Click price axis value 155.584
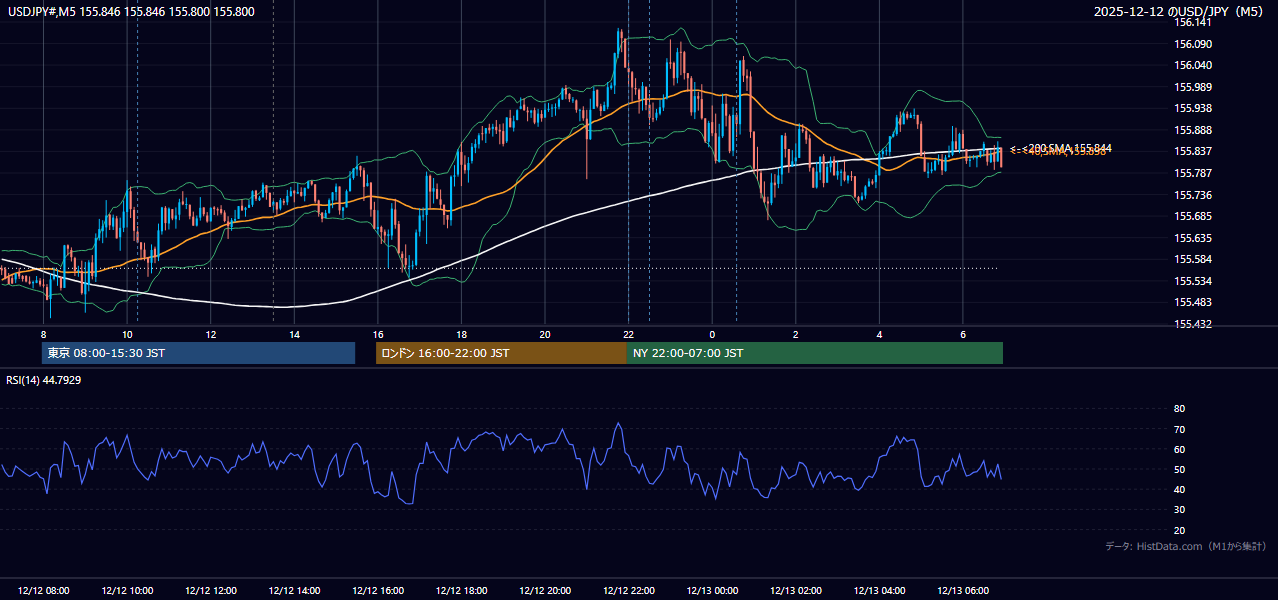The image size is (1278, 600). tap(1194, 259)
